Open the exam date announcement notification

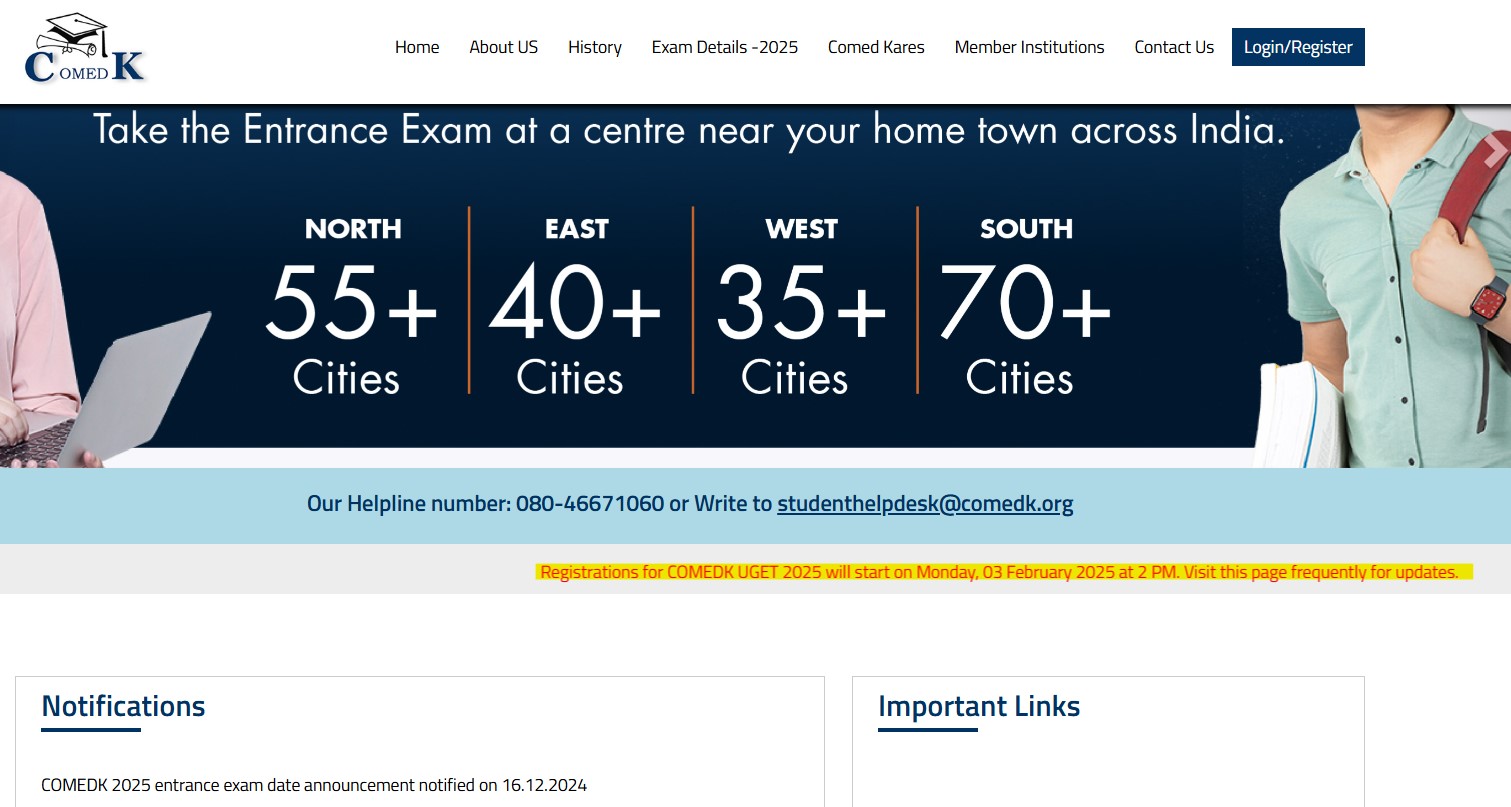point(315,785)
